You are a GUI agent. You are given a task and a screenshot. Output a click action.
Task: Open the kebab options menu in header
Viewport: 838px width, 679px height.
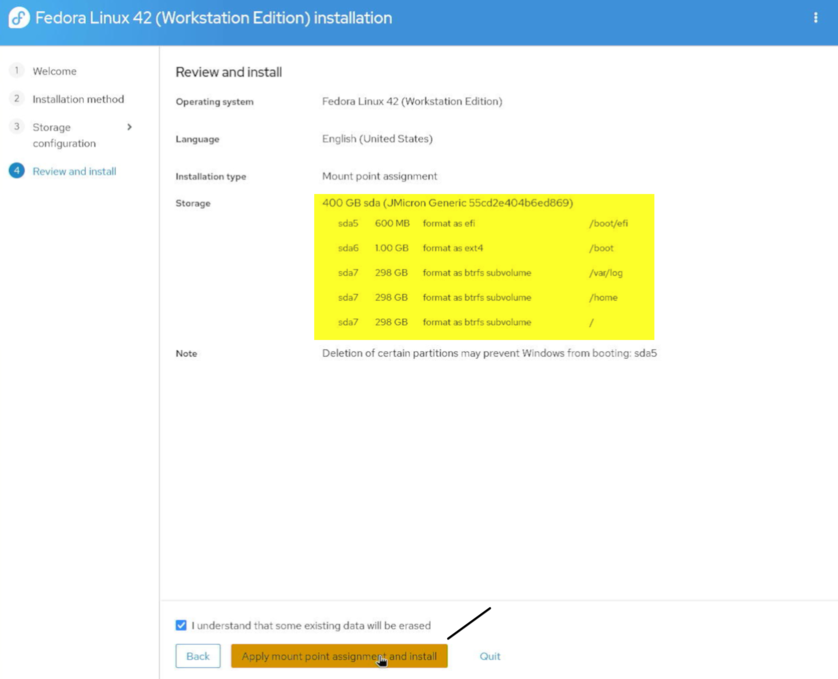pos(816,18)
